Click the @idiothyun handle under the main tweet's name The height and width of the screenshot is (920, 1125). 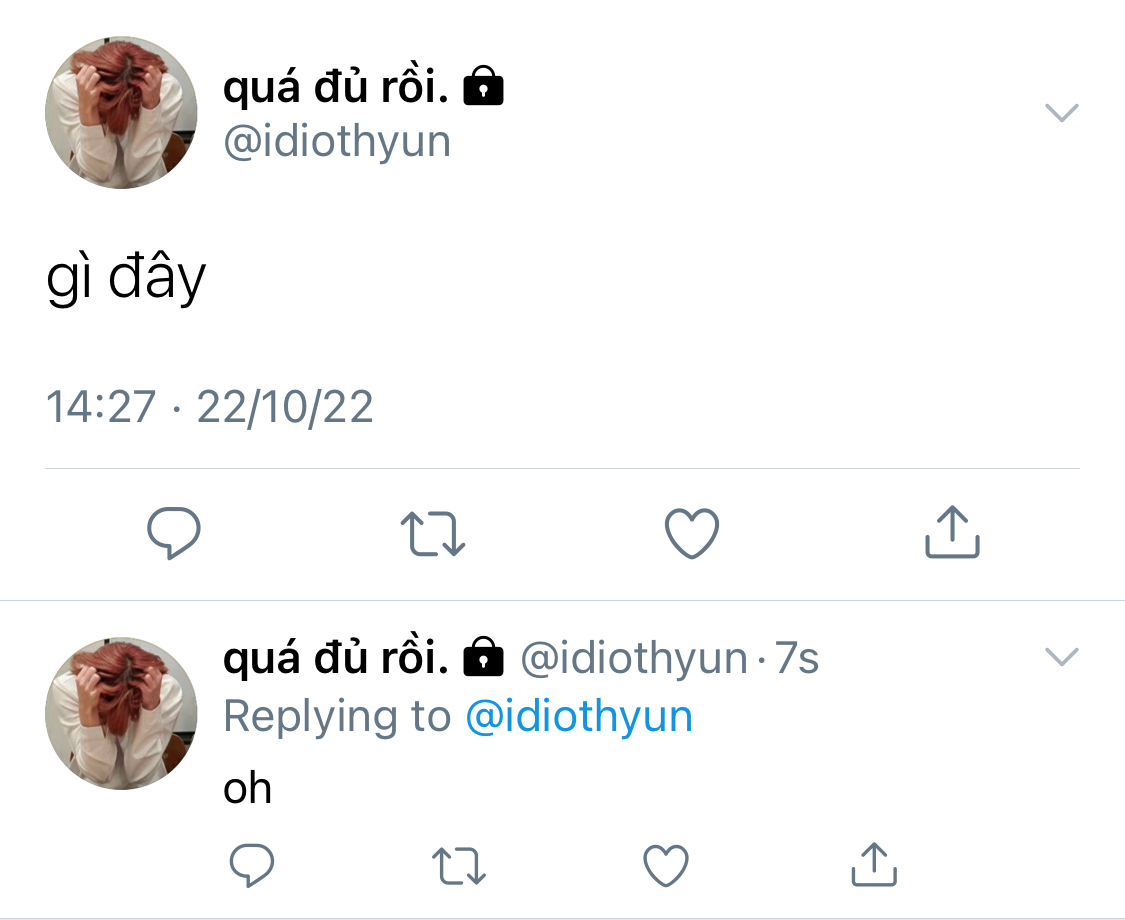[x=337, y=142]
